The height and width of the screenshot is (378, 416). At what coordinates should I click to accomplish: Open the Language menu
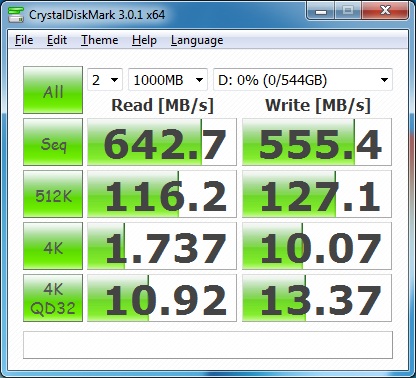197,40
